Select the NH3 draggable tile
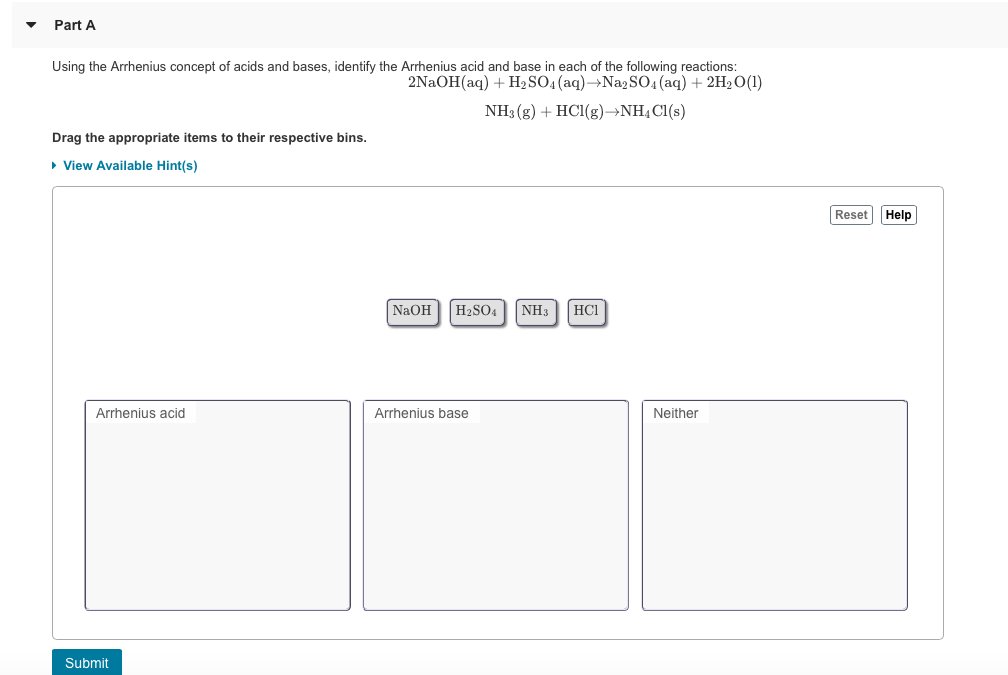The image size is (1008, 675). pyautogui.click(x=536, y=311)
